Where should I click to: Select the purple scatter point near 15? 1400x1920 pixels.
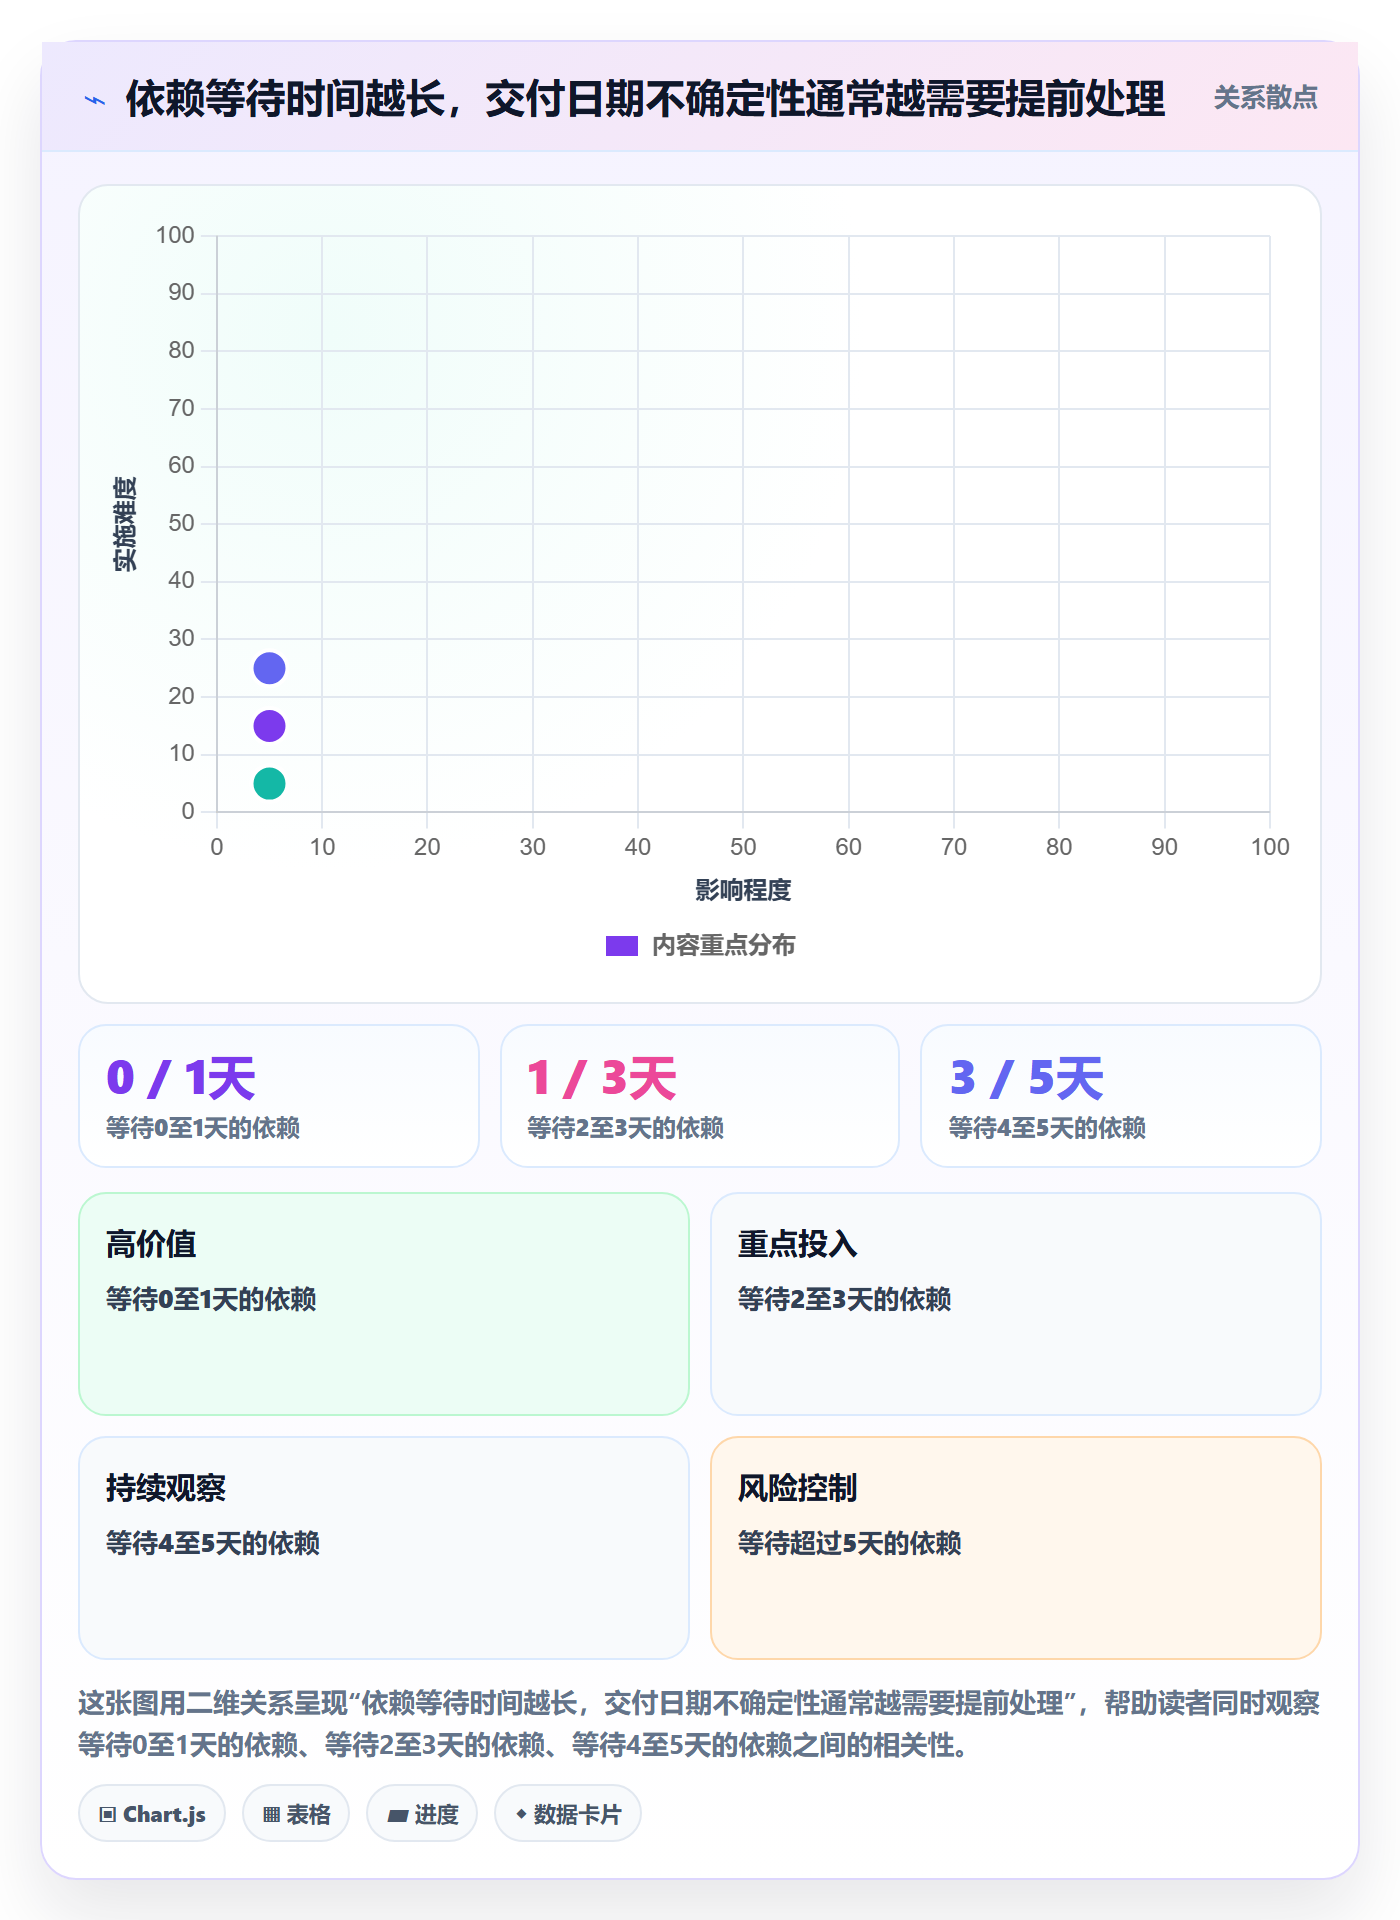269,726
